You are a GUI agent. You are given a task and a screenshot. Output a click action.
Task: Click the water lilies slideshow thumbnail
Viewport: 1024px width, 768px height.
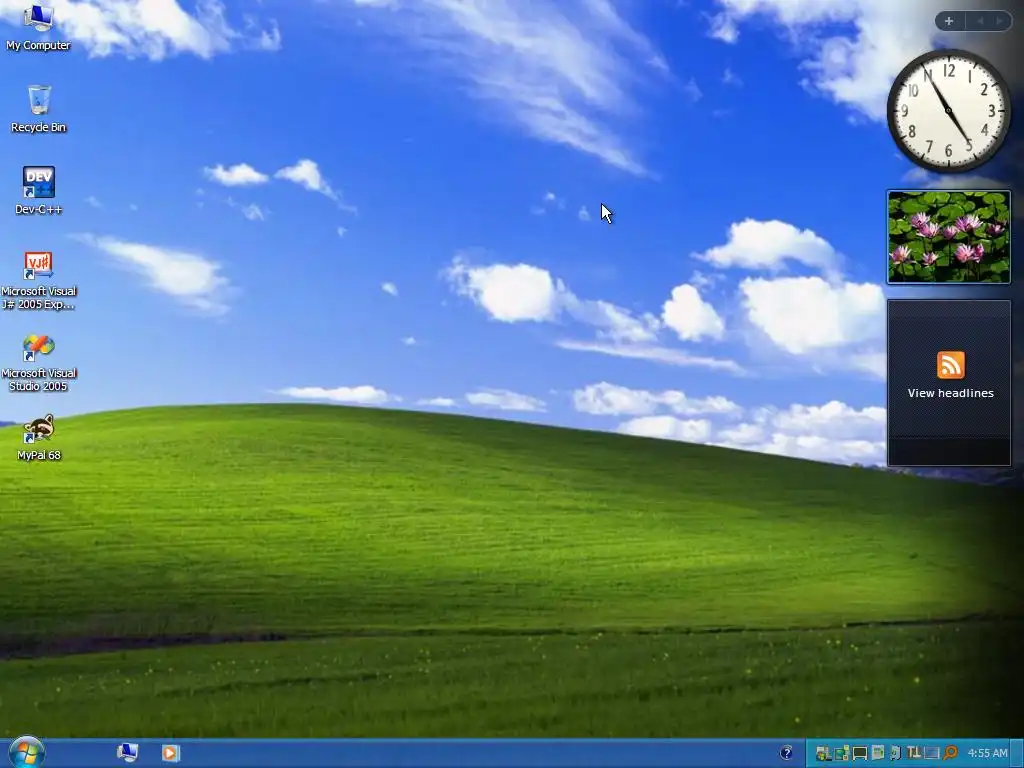click(948, 236)
